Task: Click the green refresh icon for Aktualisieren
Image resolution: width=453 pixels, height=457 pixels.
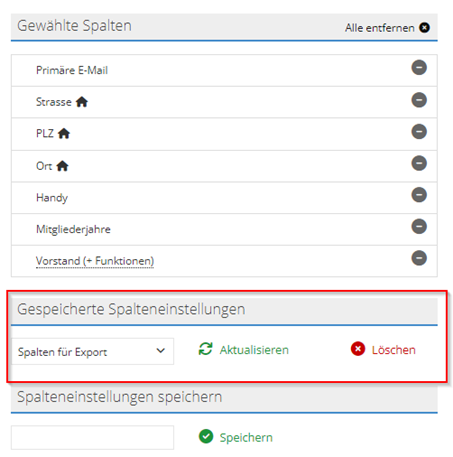Action: (x=205, y=349)
